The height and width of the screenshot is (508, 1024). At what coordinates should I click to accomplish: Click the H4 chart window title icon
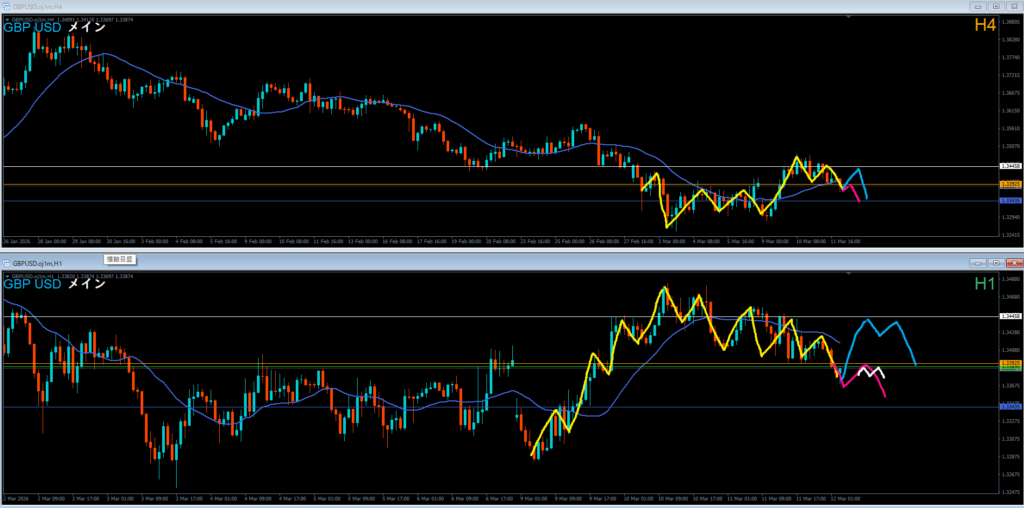[x=6, y=6]
